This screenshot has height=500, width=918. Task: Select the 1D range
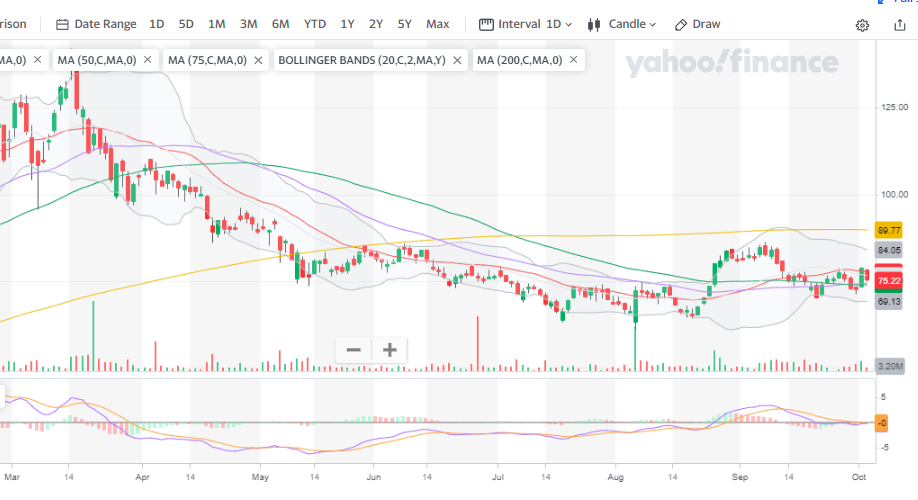coord(156,24)
